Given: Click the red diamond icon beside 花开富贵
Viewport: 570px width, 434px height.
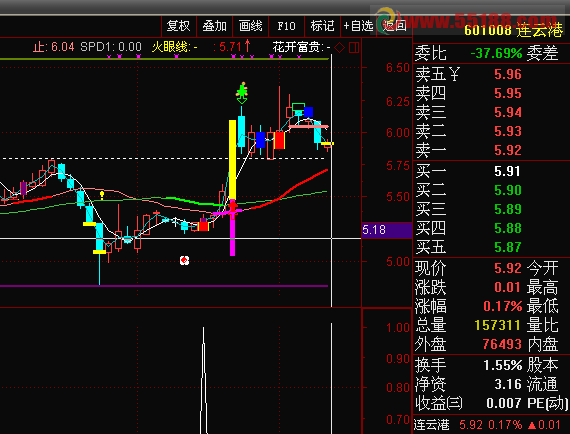Looking at the screenshot, I should tap(339, 47).
